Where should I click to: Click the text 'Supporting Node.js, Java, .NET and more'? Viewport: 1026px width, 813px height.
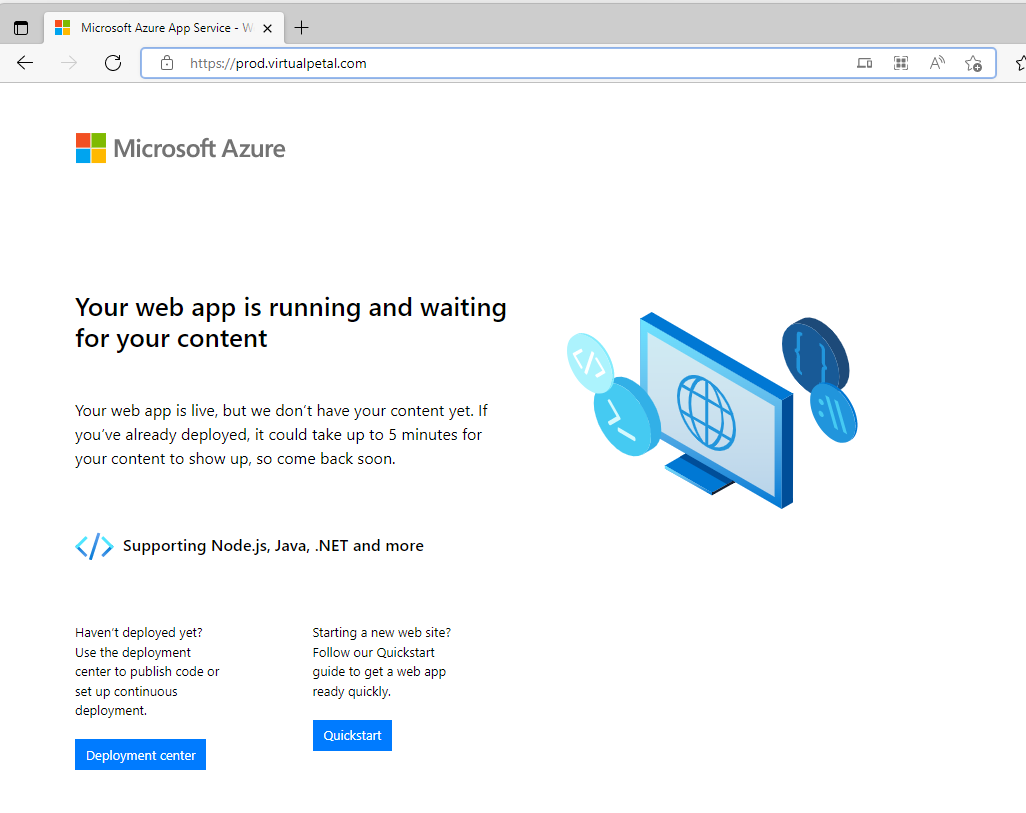(273, 546)
